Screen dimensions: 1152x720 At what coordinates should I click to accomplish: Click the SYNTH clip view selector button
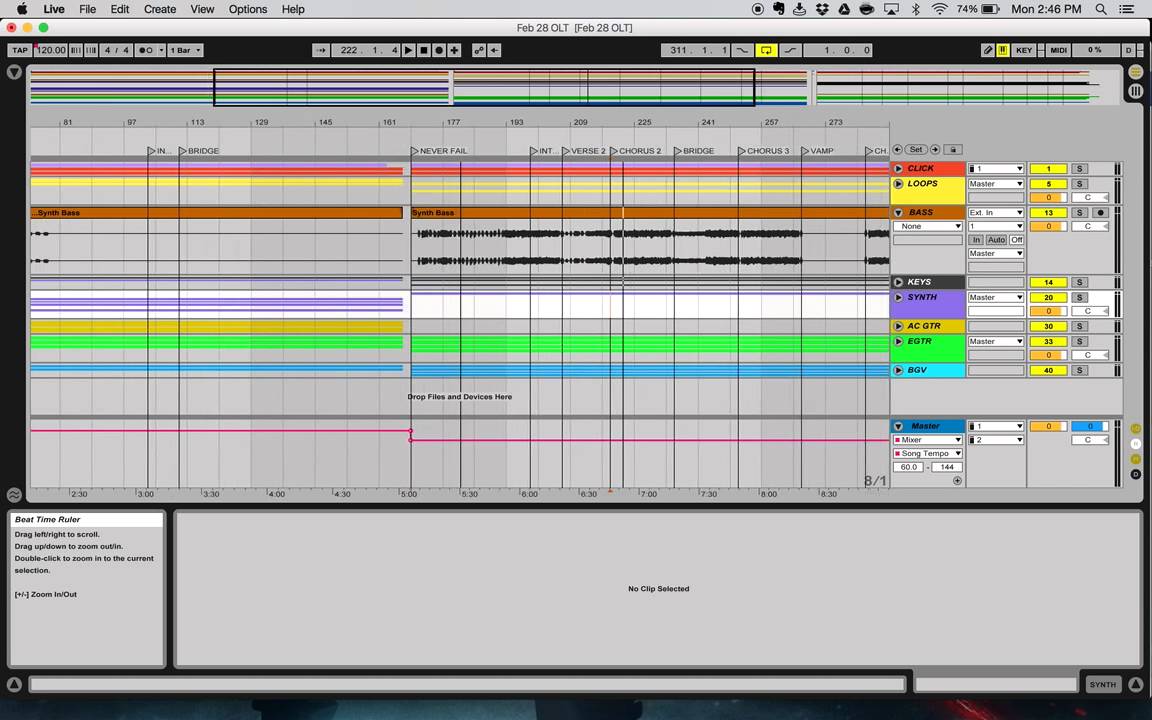[x=1102, y=684]
